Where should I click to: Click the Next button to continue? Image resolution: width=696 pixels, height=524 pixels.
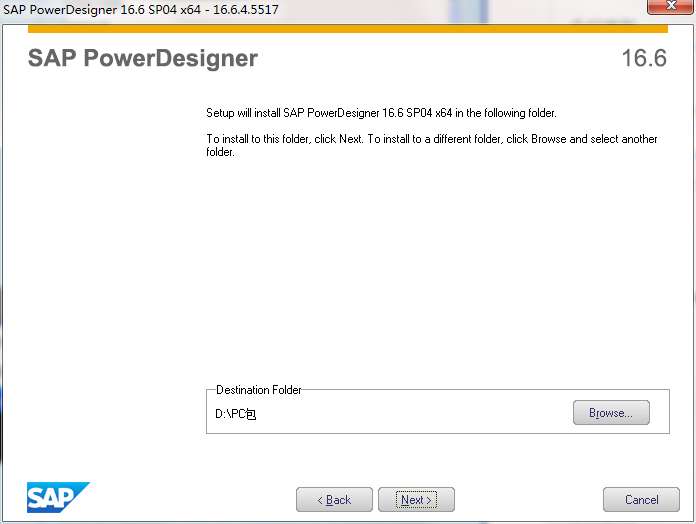[416, 500]
